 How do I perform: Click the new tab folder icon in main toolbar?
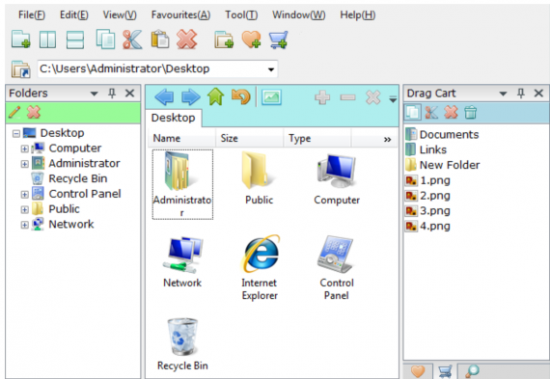[x=21, y=39]
